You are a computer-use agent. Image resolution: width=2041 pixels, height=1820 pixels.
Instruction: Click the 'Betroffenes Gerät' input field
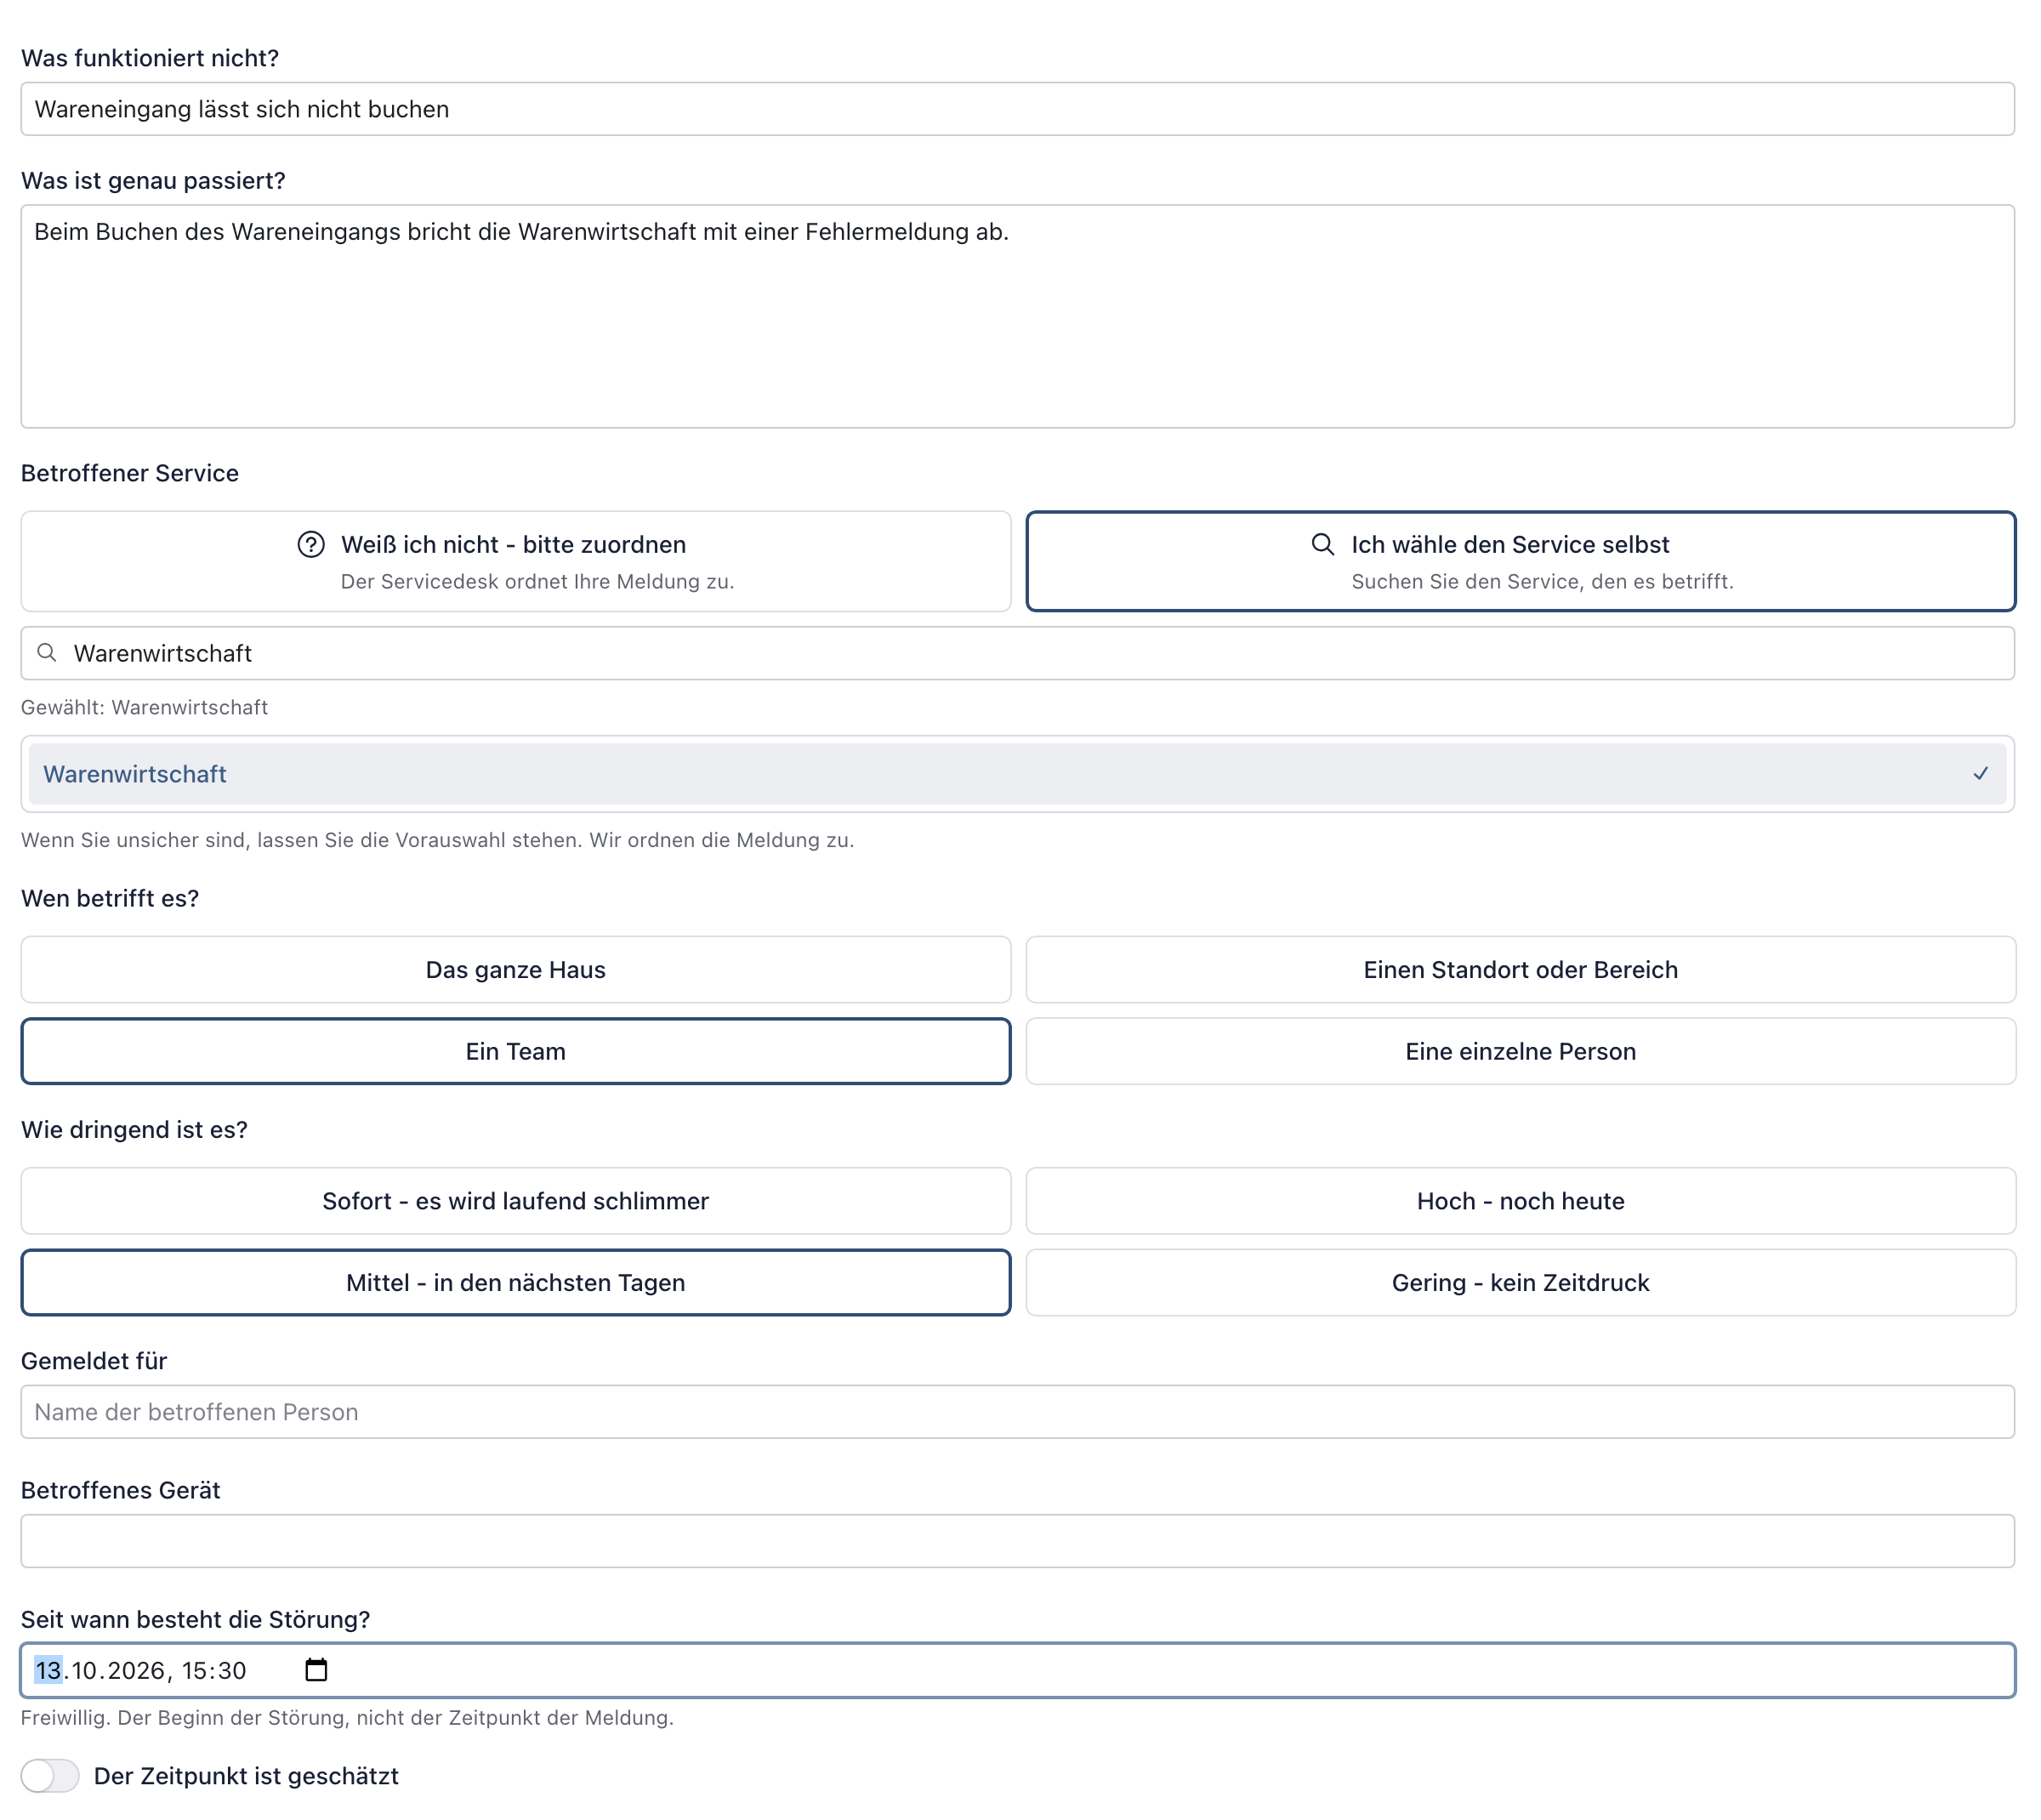pos(1017,1541)
